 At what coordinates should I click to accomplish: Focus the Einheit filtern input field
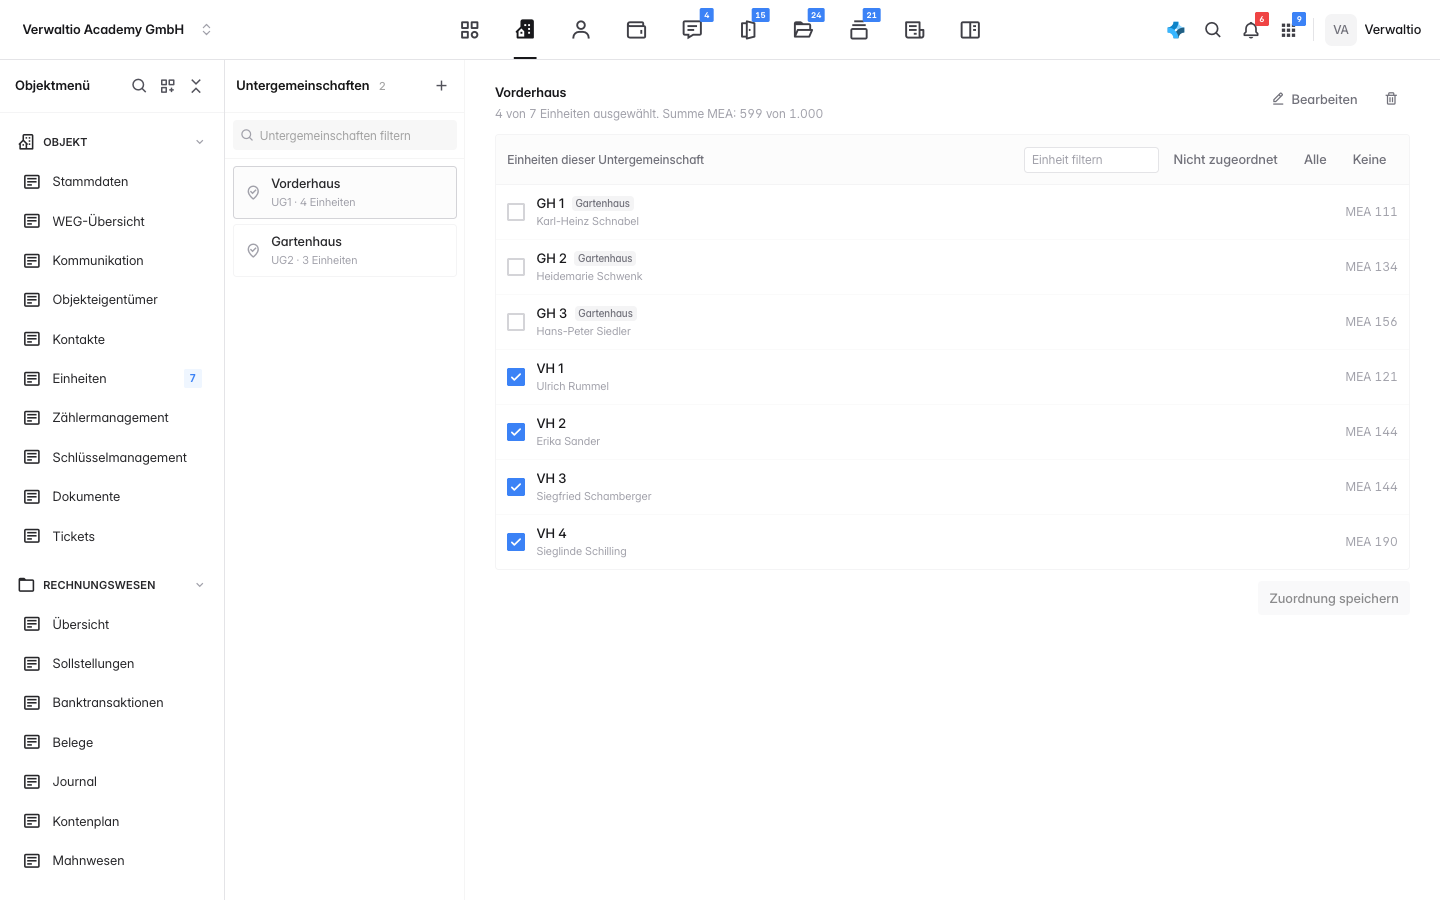tap(1091, 160)
